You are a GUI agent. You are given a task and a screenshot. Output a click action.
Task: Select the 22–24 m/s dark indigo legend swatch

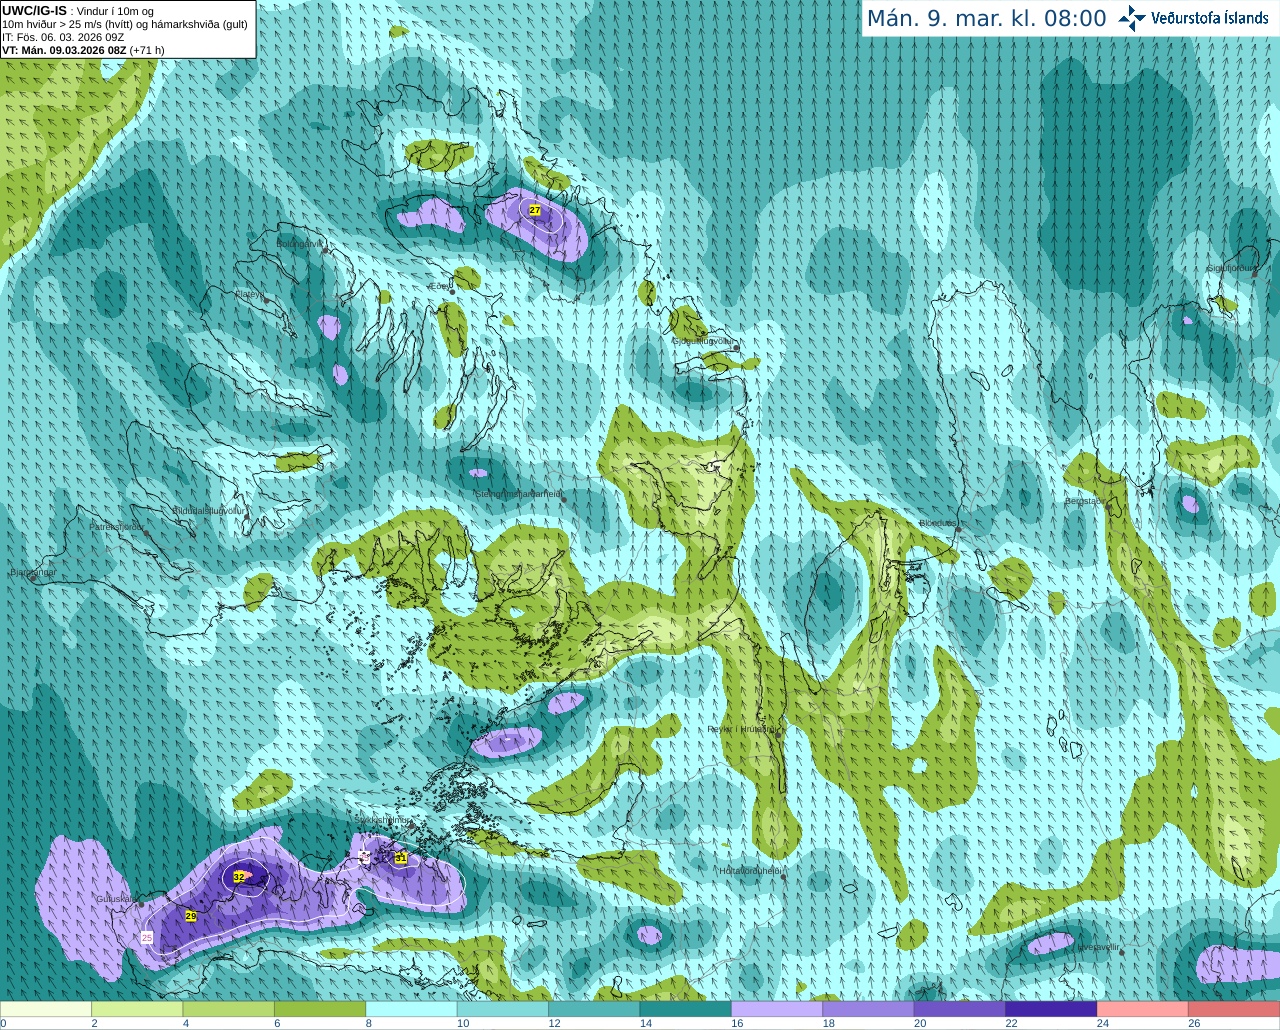pyautogui.click(x=1051, y=1009)
